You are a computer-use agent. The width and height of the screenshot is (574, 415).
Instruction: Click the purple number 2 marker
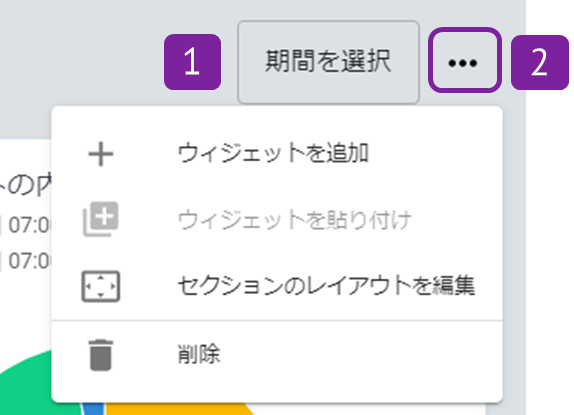[540, 62]
